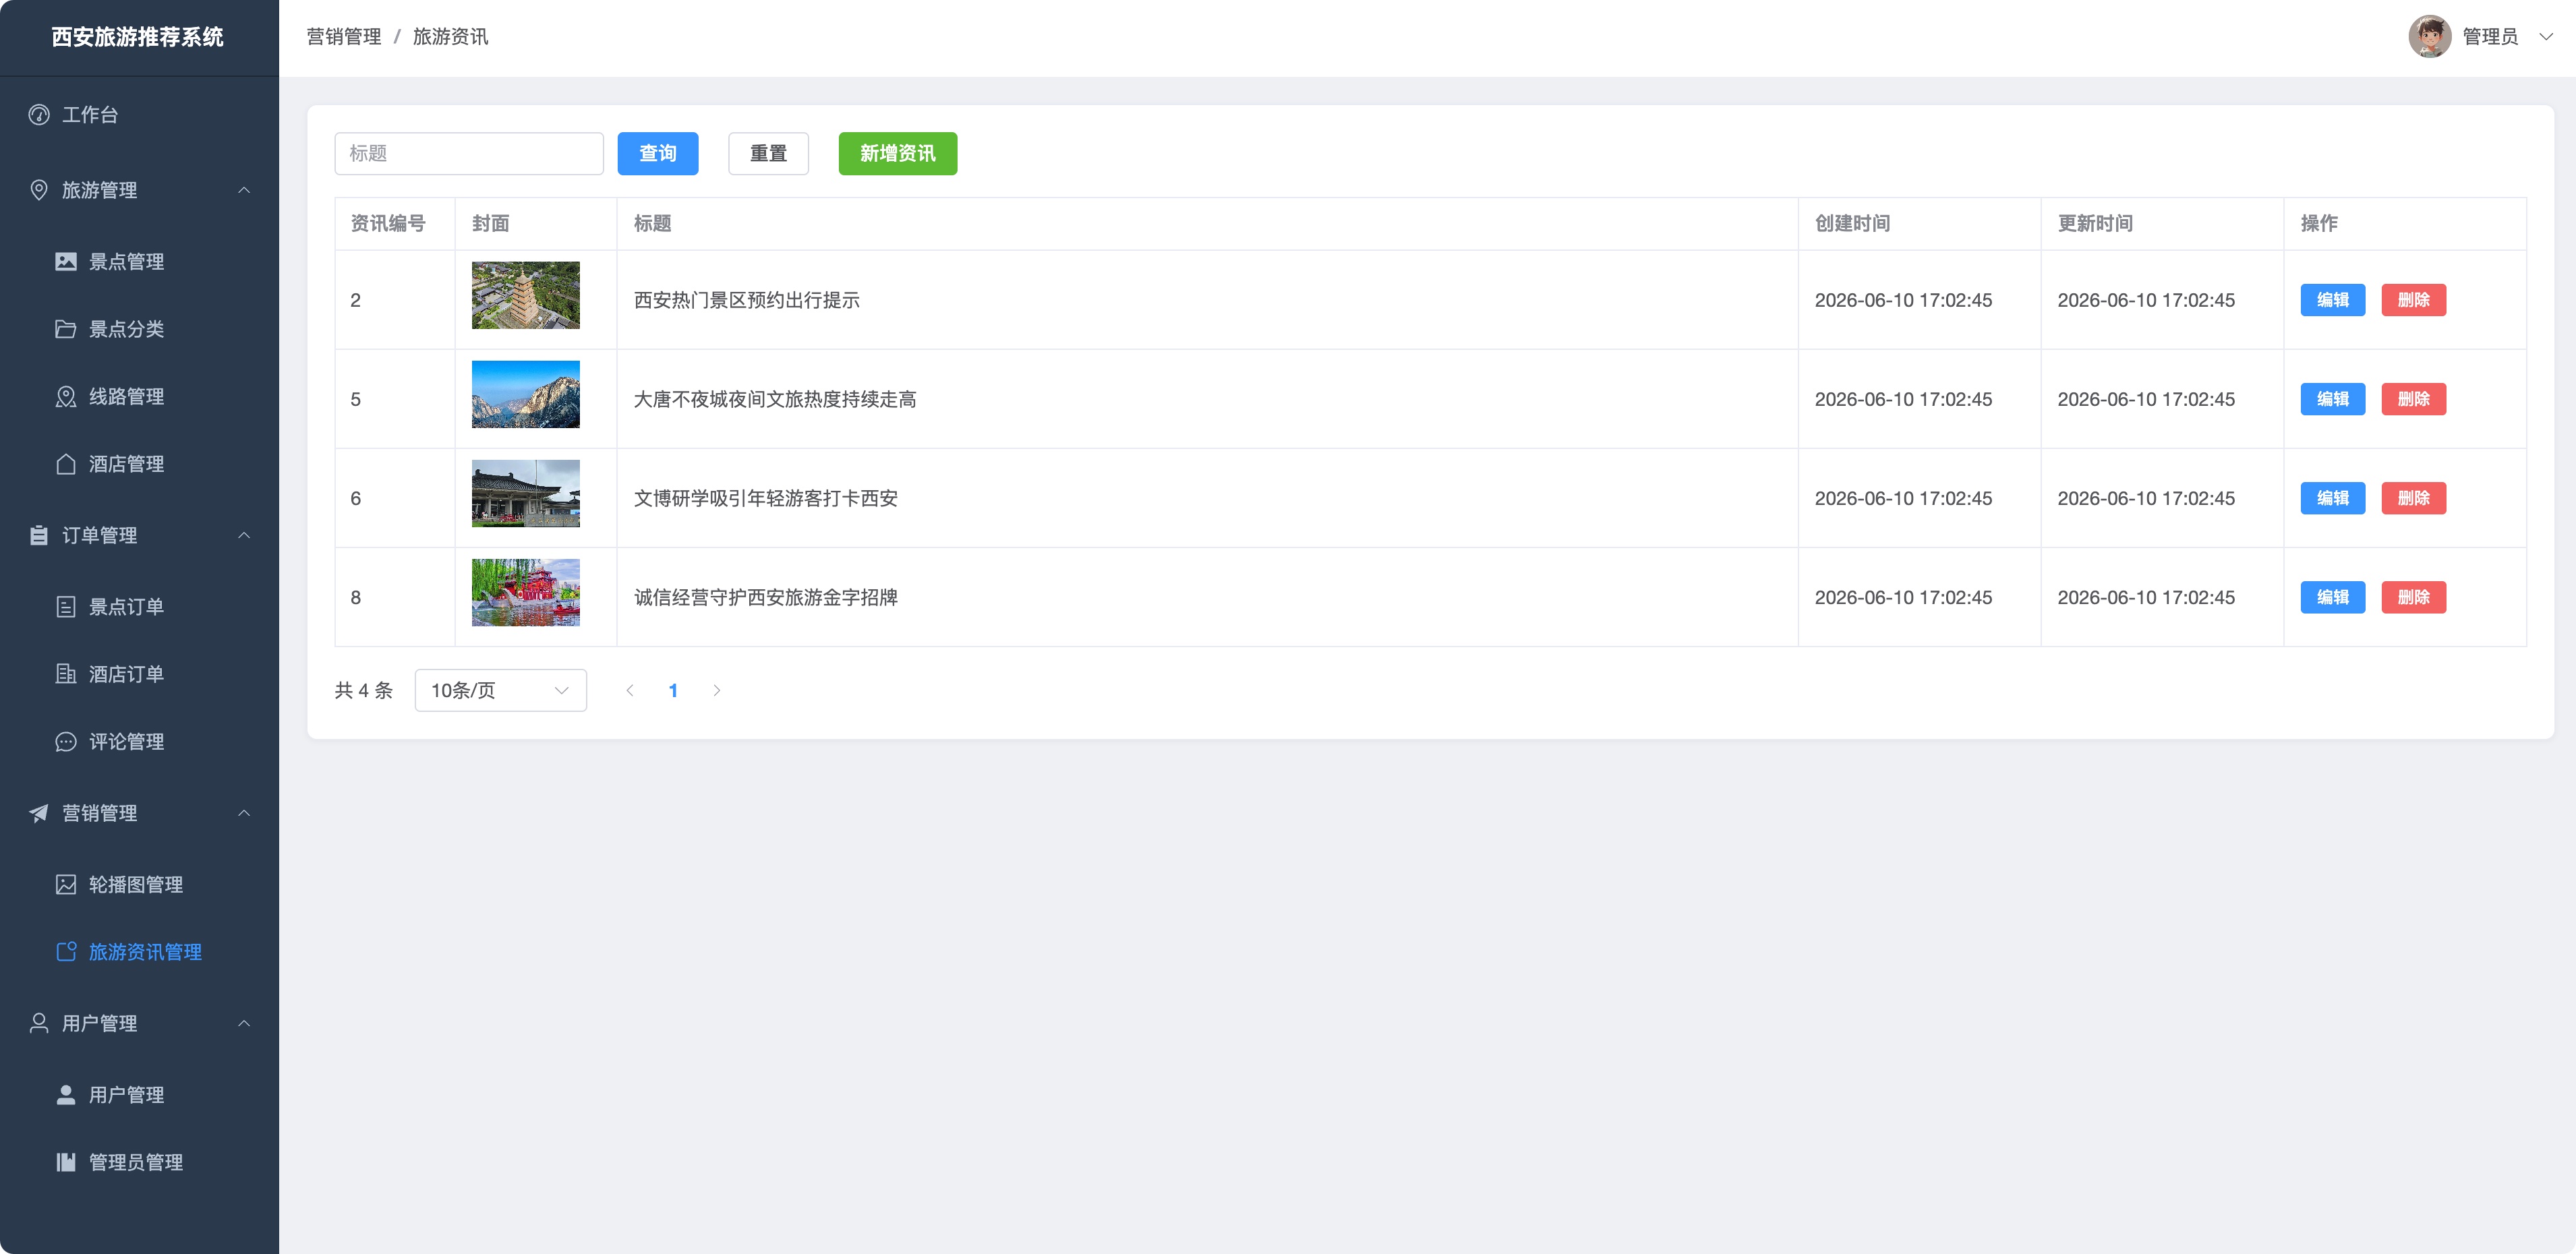The width and height of the screenshot is (2576, 1254).
Task: Click the 酒店管理 house icon
Action: point(66,464)
